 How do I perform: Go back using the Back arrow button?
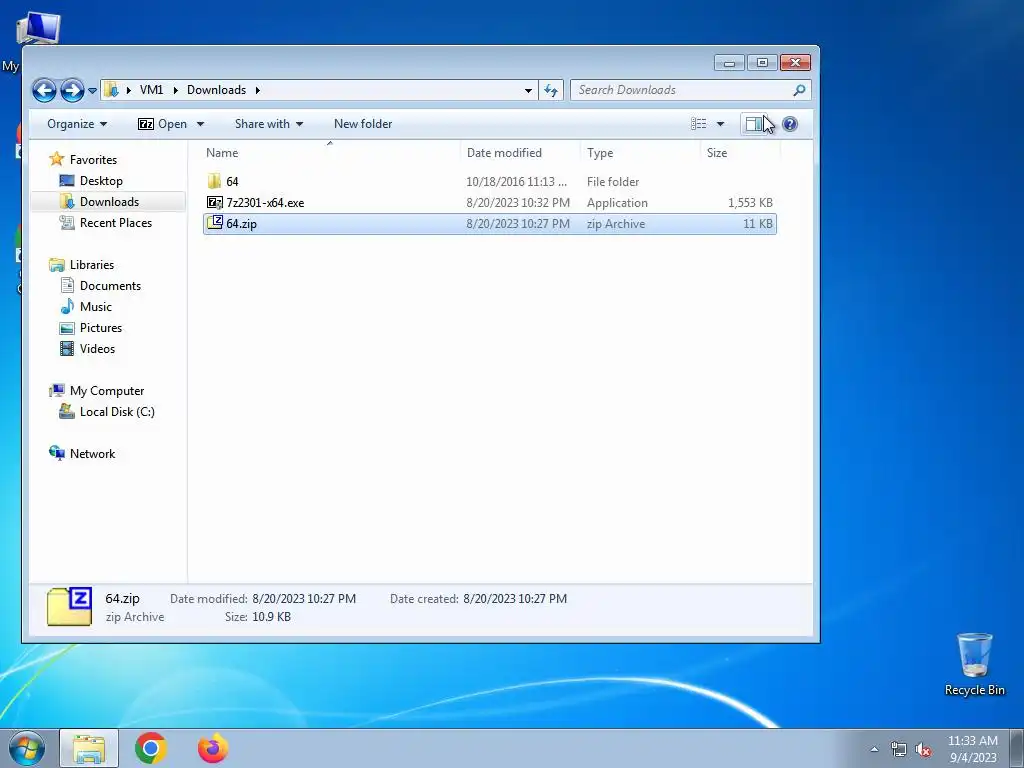(44, 90)
